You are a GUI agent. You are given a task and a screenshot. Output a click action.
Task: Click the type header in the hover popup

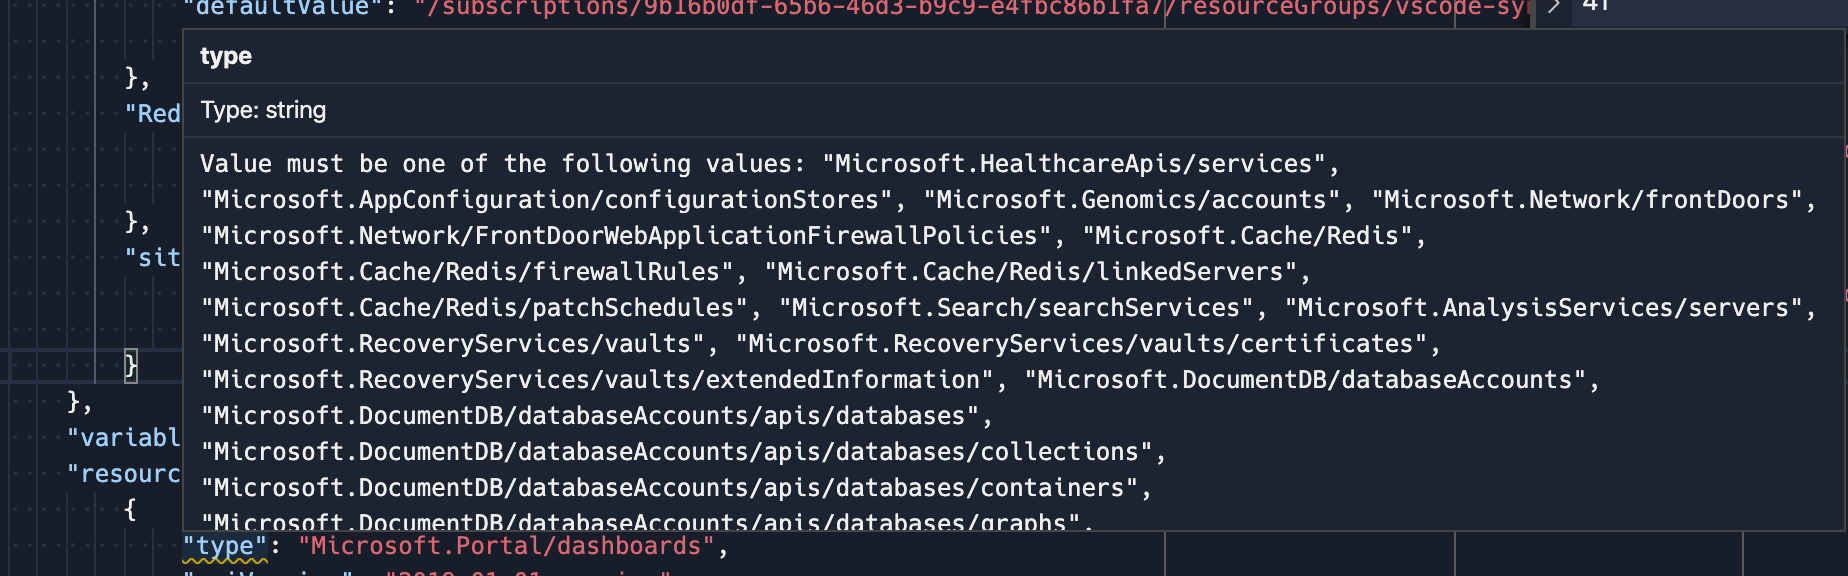pos(226,56)
